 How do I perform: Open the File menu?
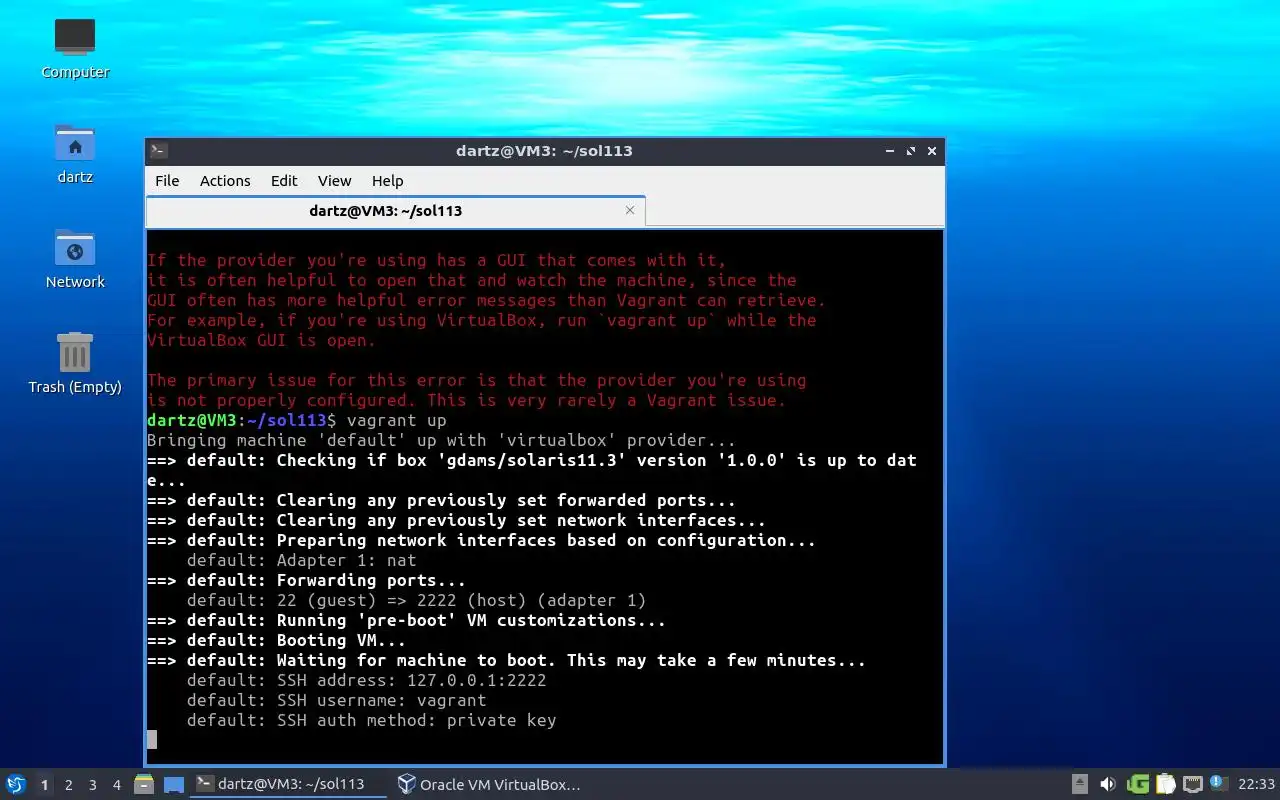pyautogui.click(x=167, y=181)
